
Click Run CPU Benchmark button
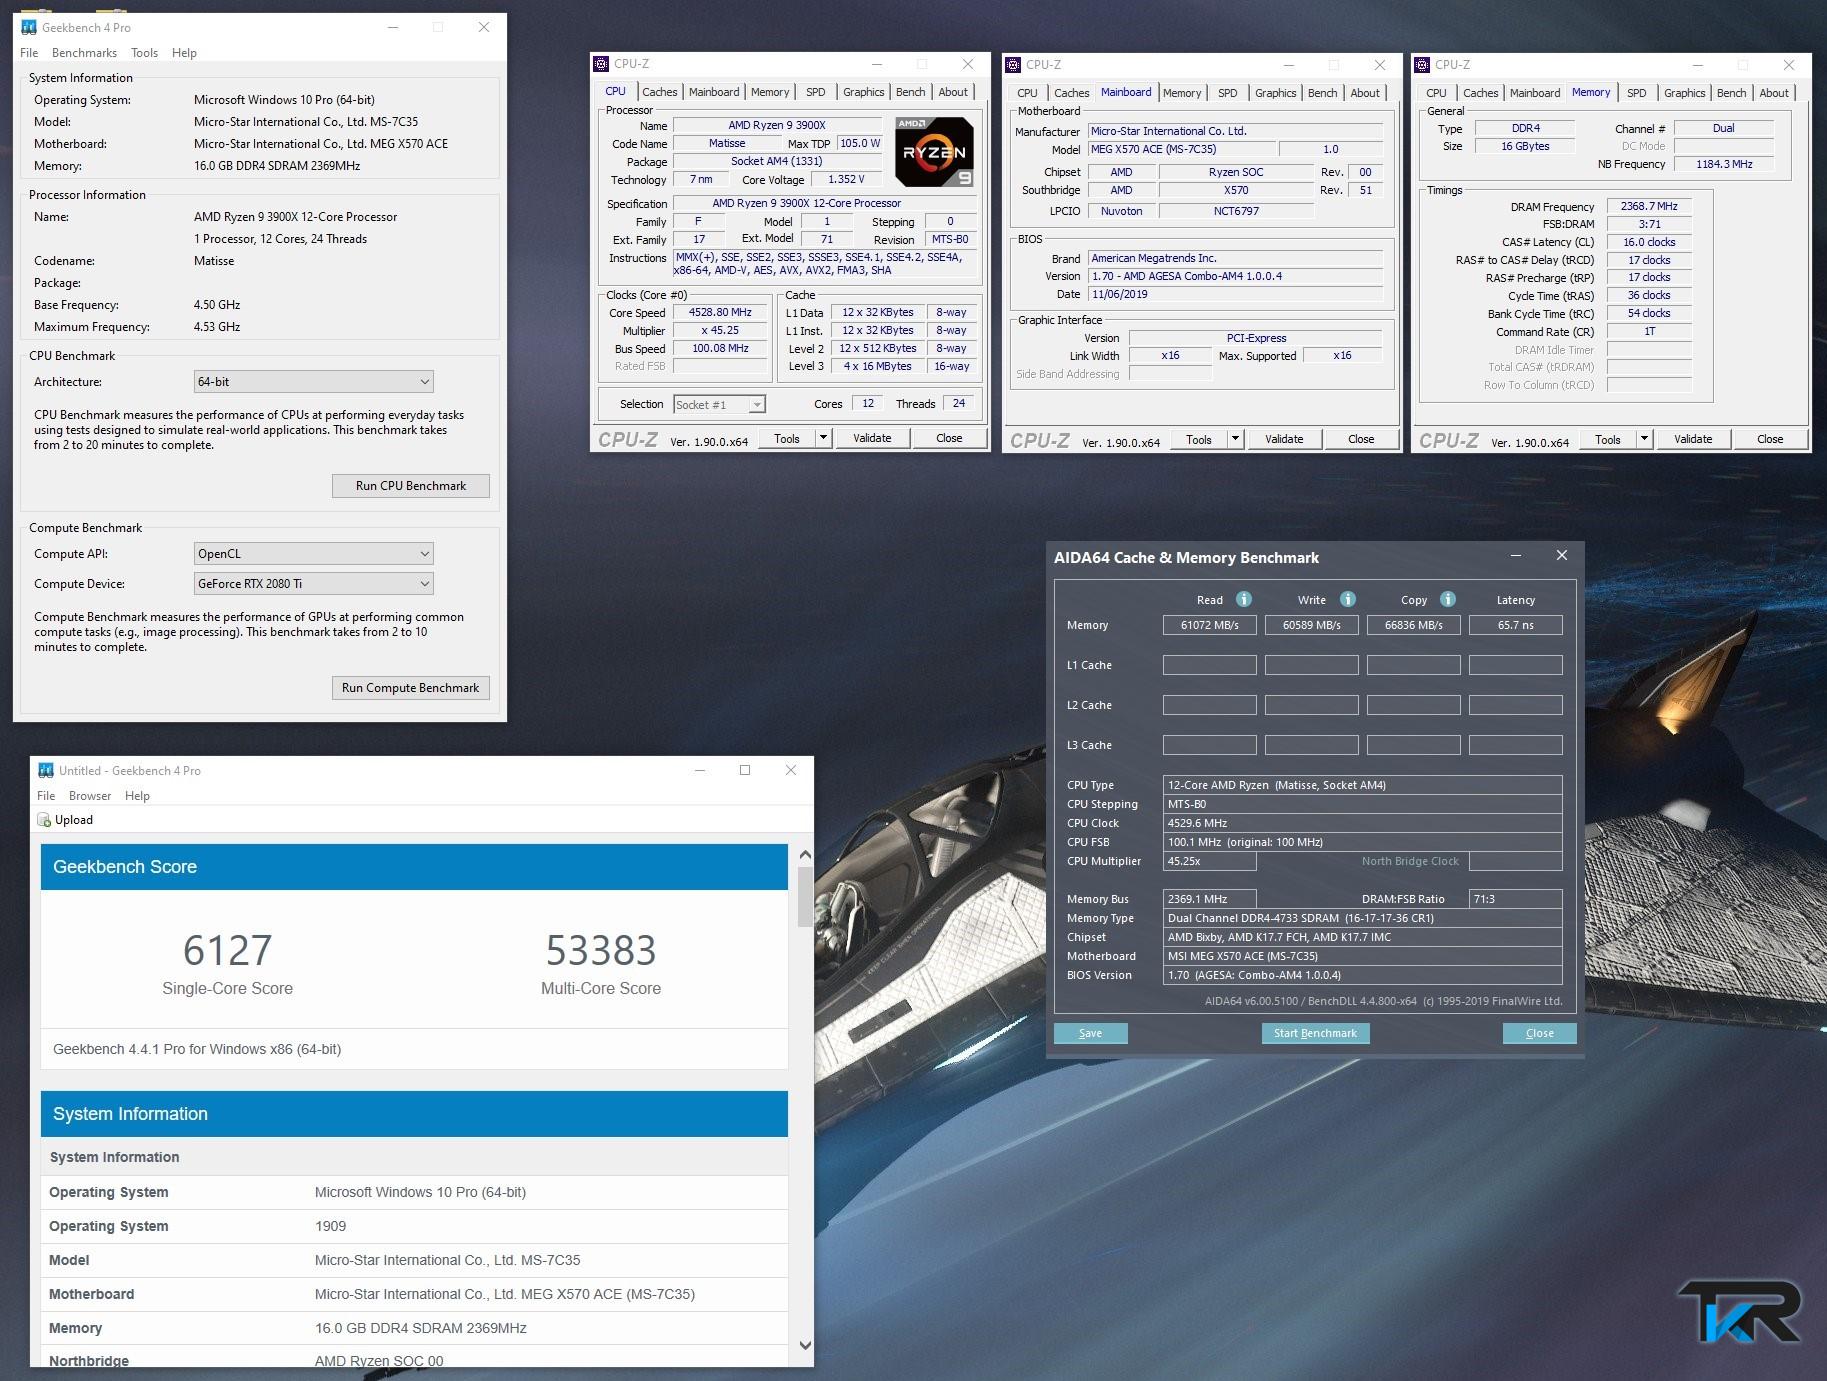411,486
